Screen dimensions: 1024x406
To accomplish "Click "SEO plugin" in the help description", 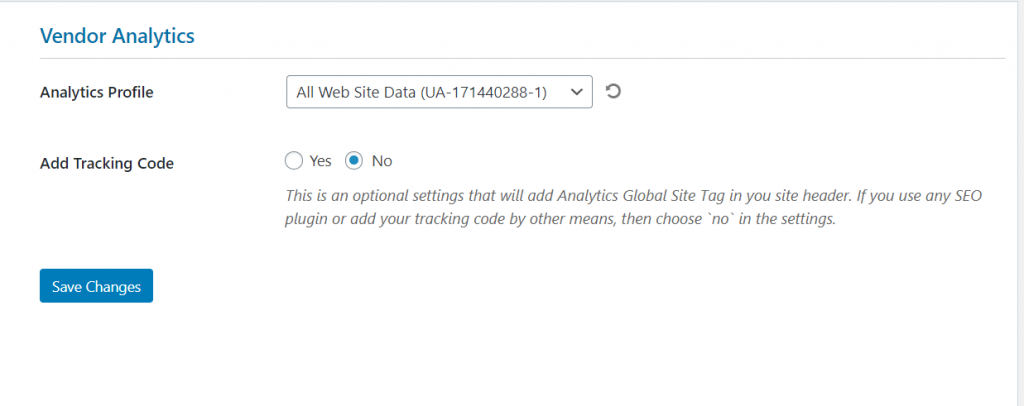I will click(x=972, y=196).
